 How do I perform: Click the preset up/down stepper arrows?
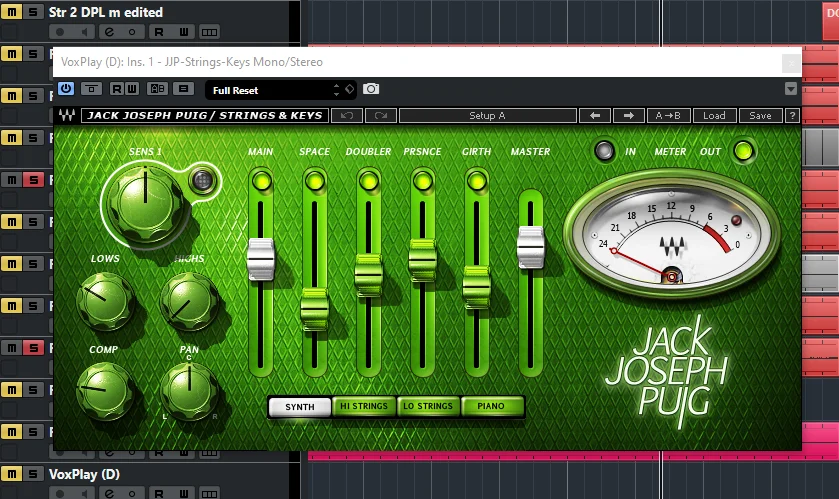(336, 90)
